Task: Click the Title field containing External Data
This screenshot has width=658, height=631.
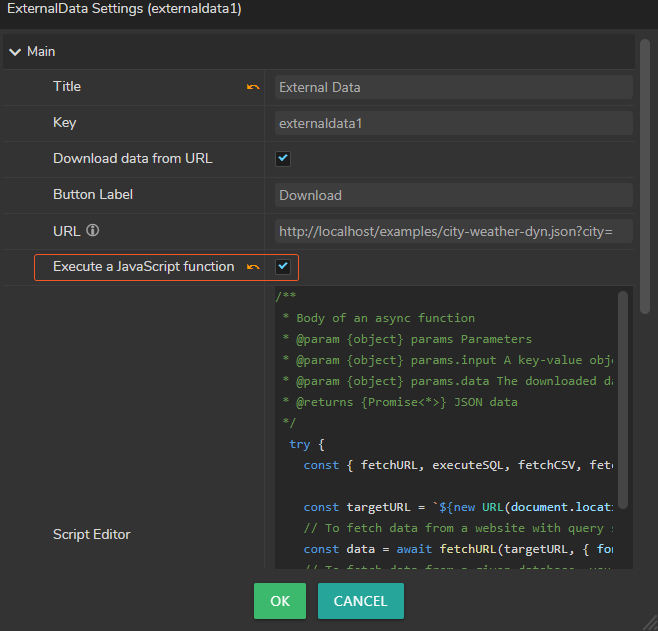Action: [x=453, y=87]
